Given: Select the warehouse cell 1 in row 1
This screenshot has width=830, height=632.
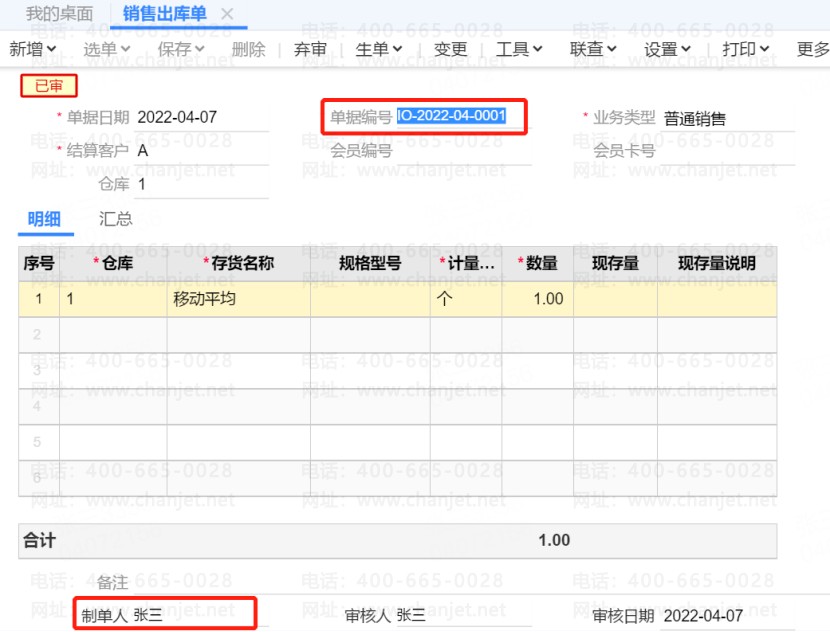Looking at the screenshot, I should [113, 299].
